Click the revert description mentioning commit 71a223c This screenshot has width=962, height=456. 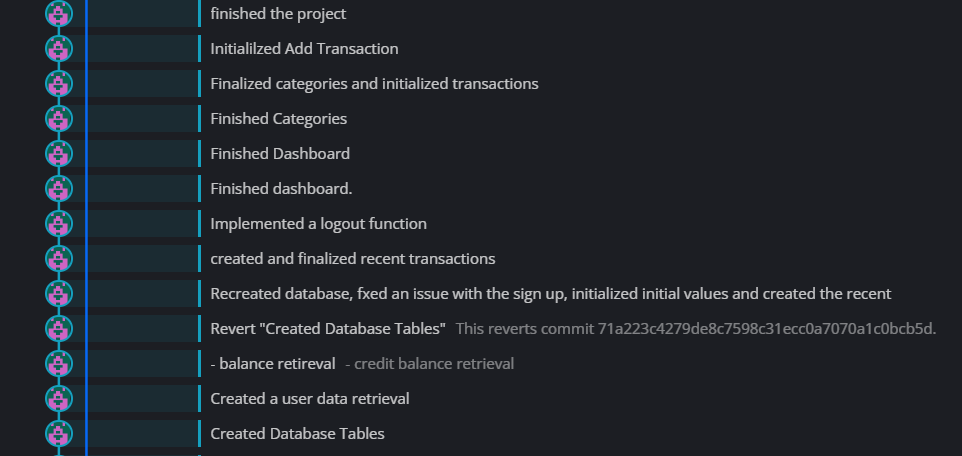(696, 329)
